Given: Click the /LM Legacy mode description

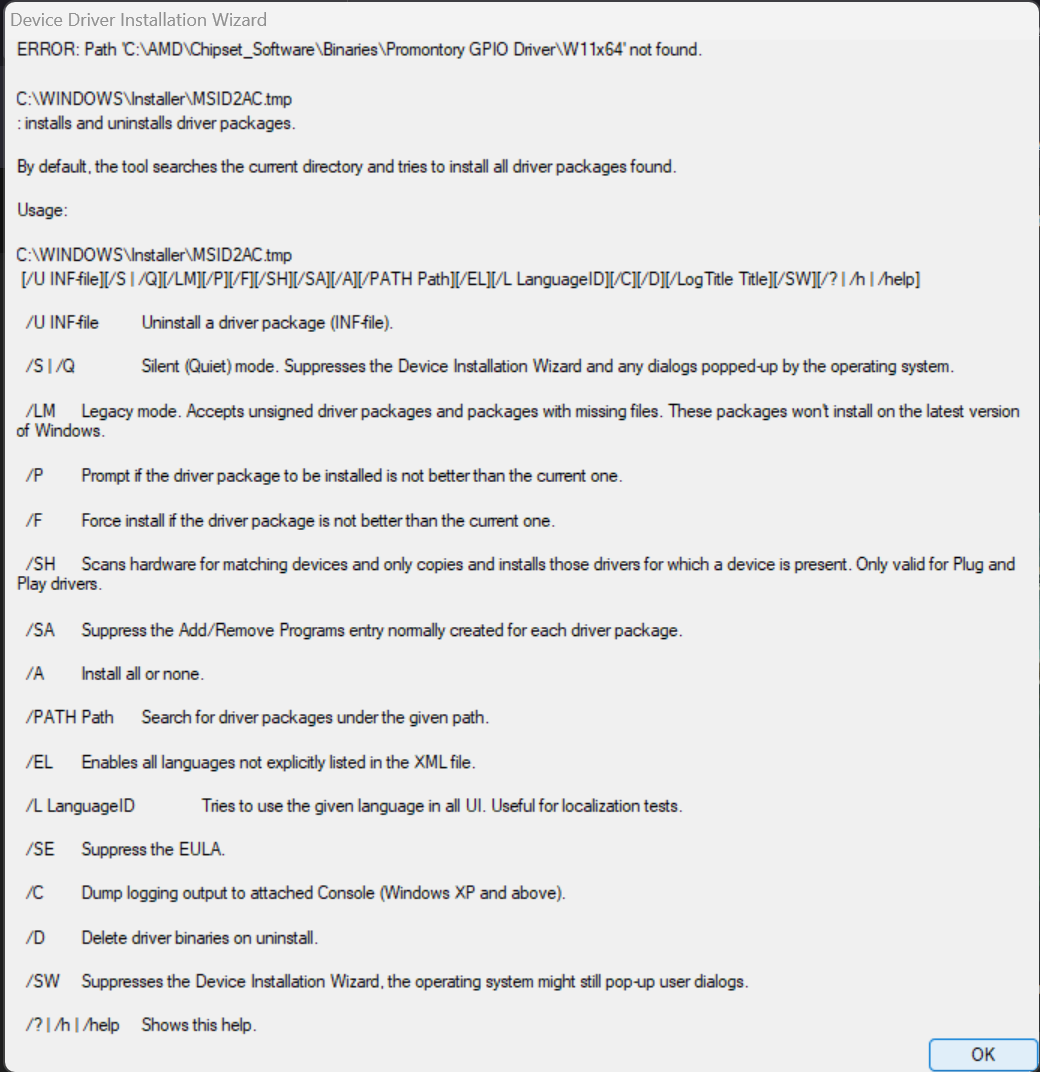Looking at the screenshot, I should 518,420.
